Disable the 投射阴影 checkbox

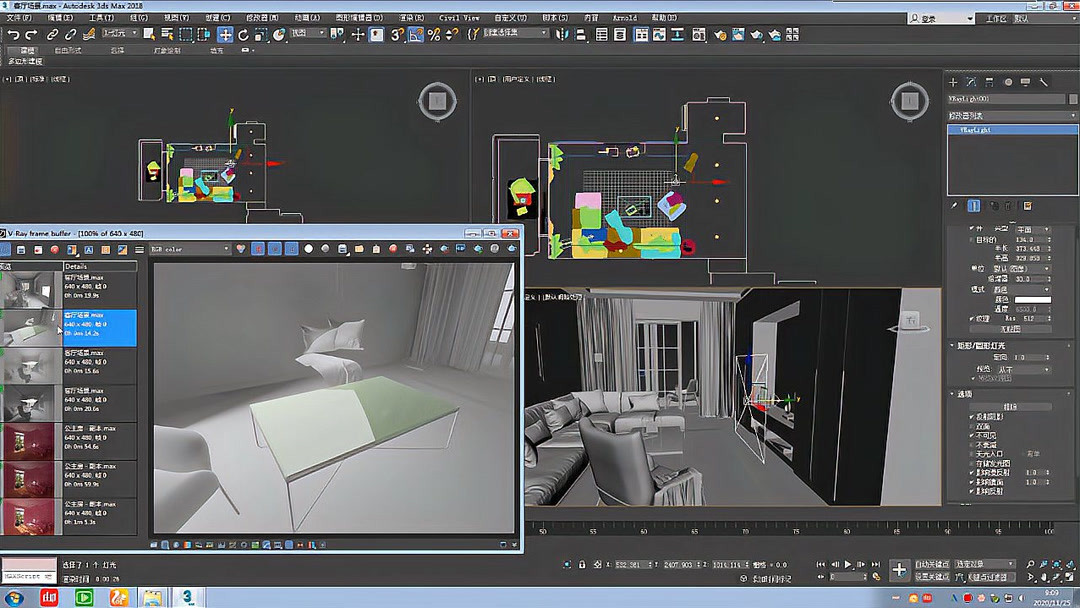(x=971, y=416)
